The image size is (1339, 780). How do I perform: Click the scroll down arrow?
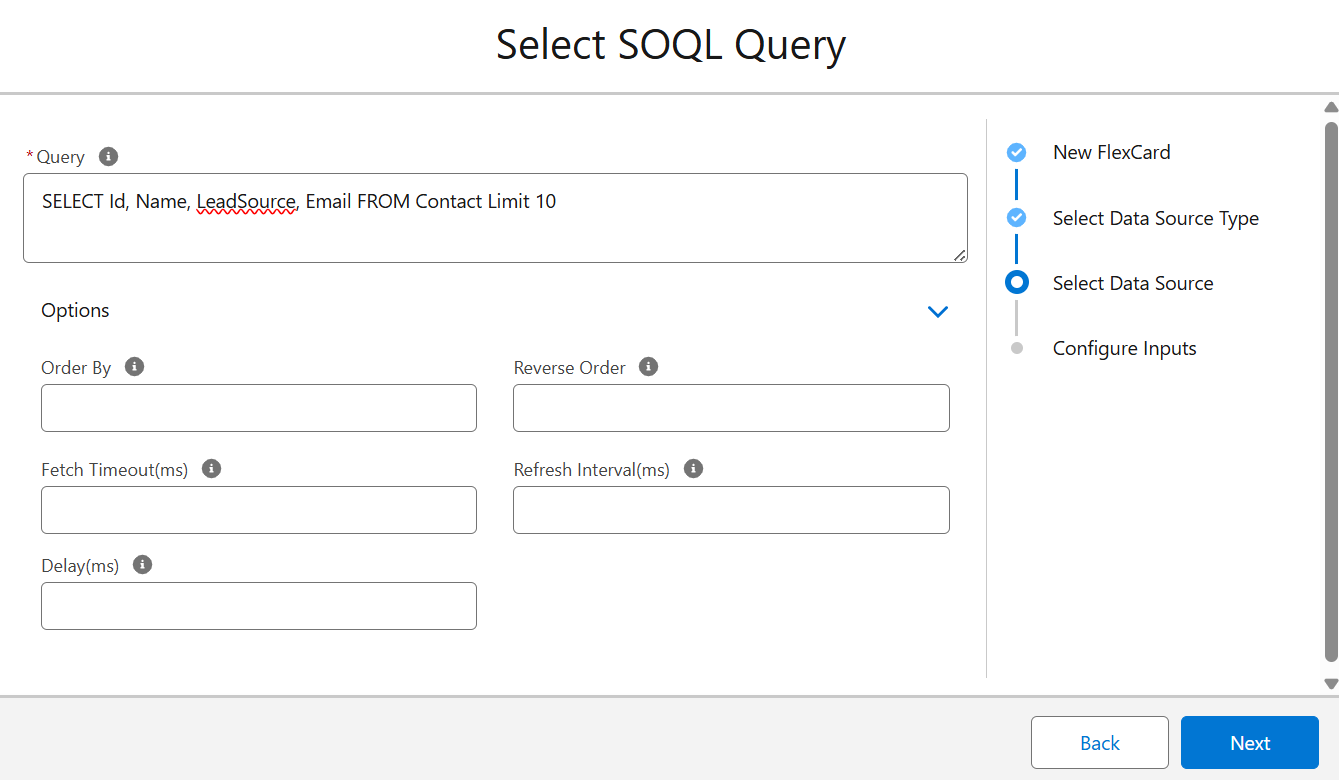[x=1330, y=684]
